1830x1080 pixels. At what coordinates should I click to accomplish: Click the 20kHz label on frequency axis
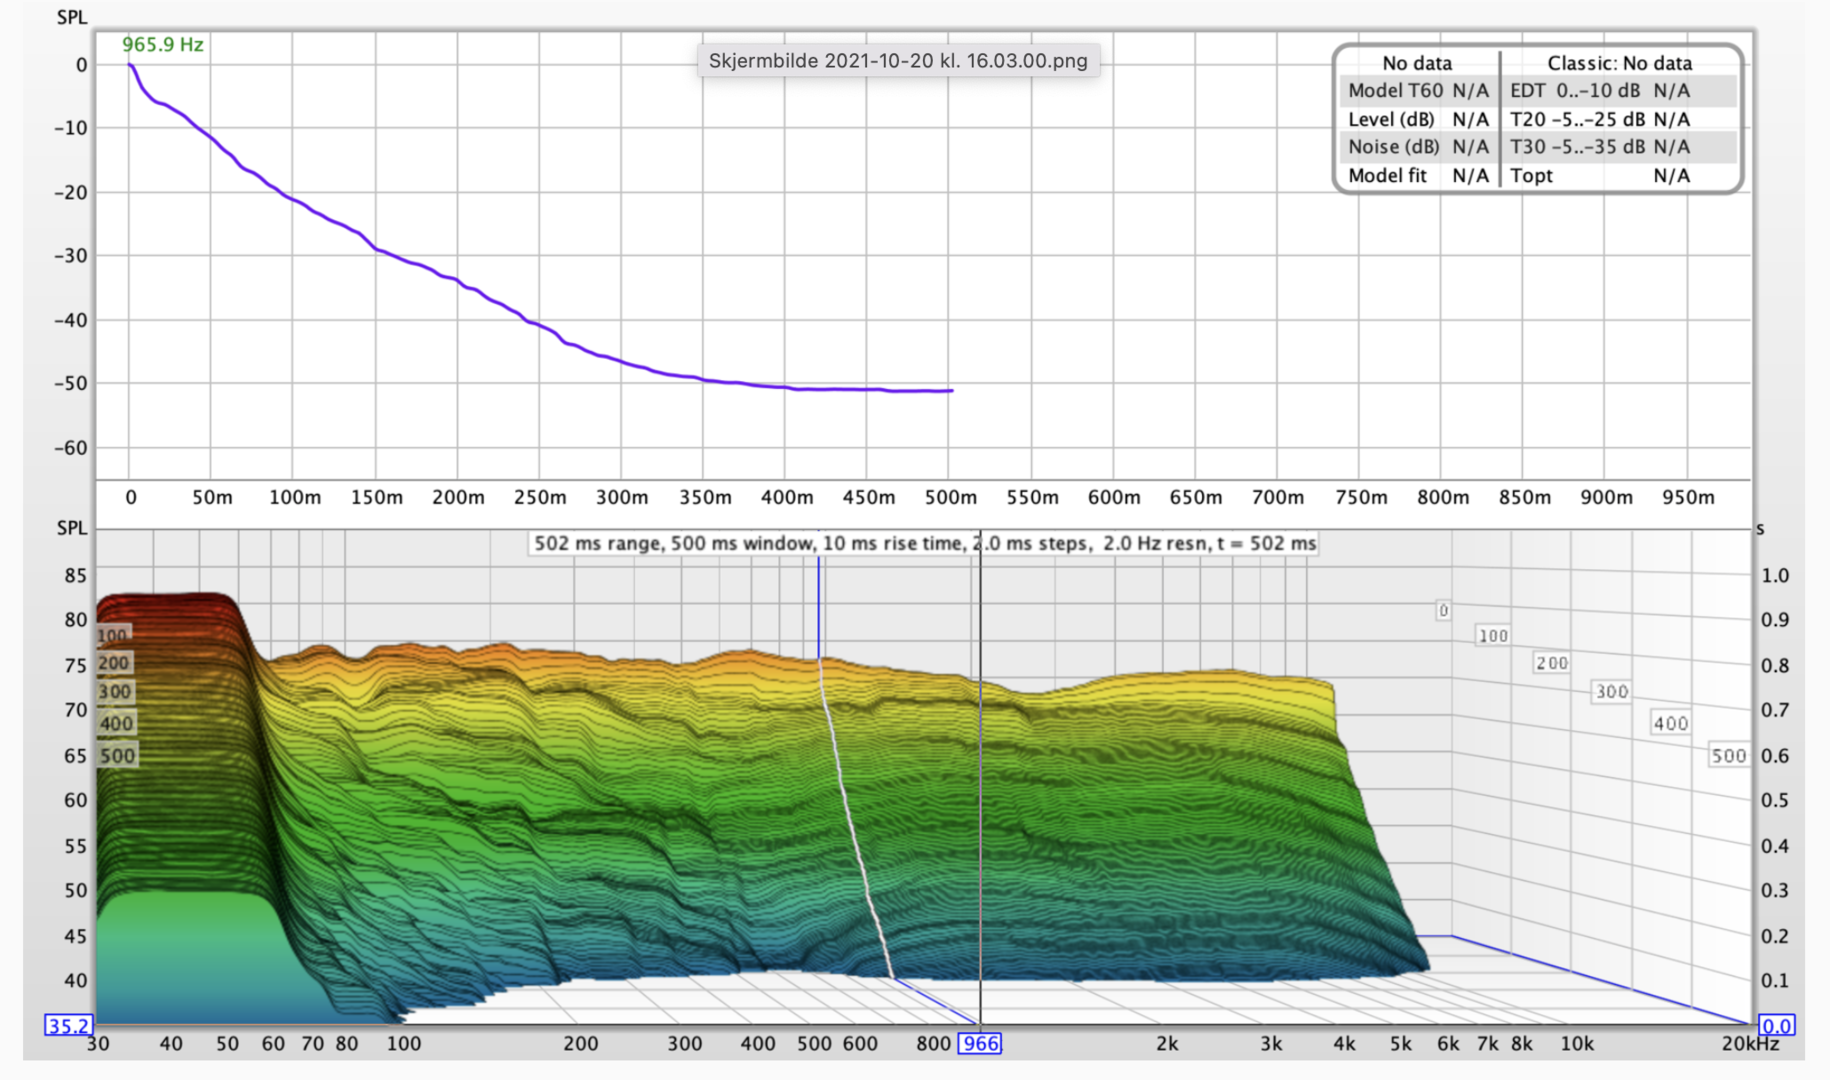pos(1750,1043)
